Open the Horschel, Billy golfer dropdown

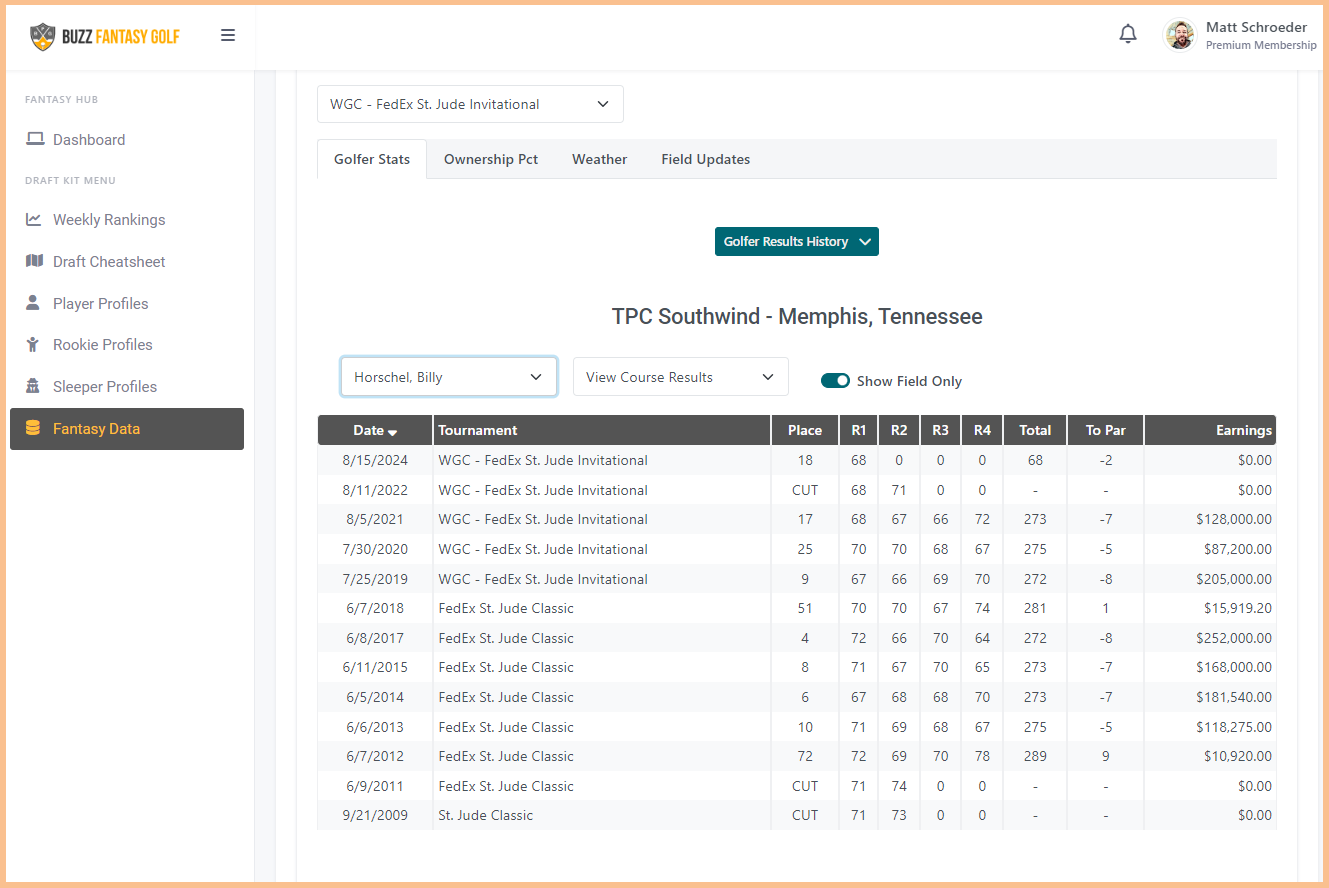click(449, 377)
